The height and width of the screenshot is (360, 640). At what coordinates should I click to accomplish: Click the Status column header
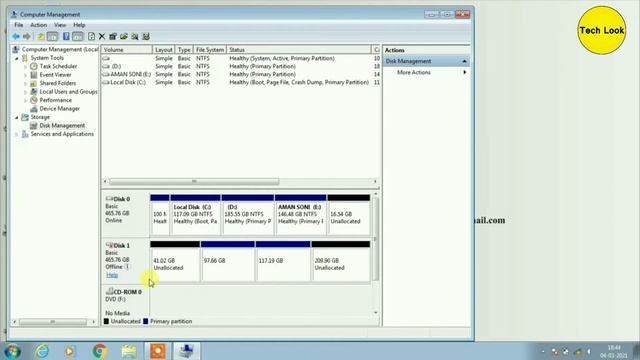(x=298, y=50)
